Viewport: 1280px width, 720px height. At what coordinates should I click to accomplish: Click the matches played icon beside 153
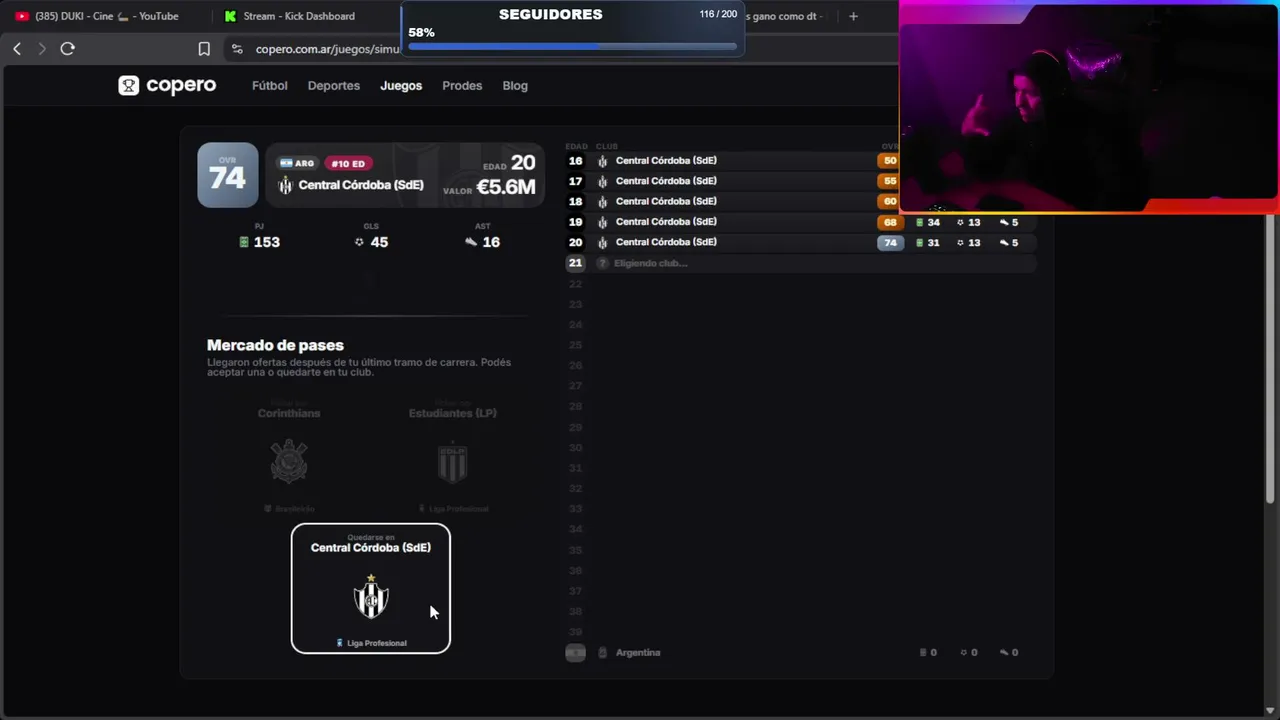point(244,242)
